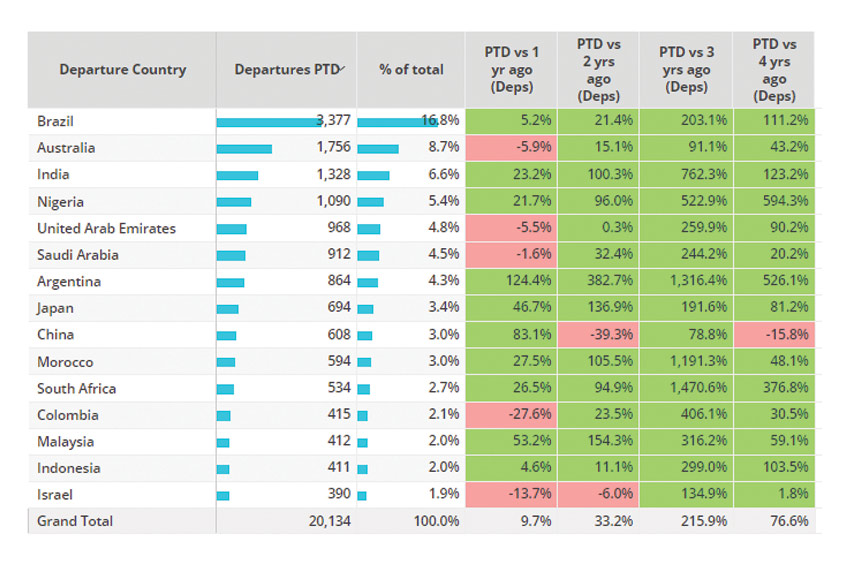
Task: Select the India departures bar
Action: pyautogui.click(x=237, y=175)
